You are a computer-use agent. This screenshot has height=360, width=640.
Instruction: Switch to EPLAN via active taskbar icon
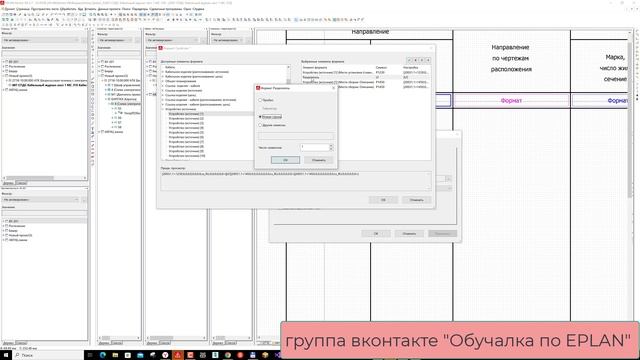tap(178, 355)
